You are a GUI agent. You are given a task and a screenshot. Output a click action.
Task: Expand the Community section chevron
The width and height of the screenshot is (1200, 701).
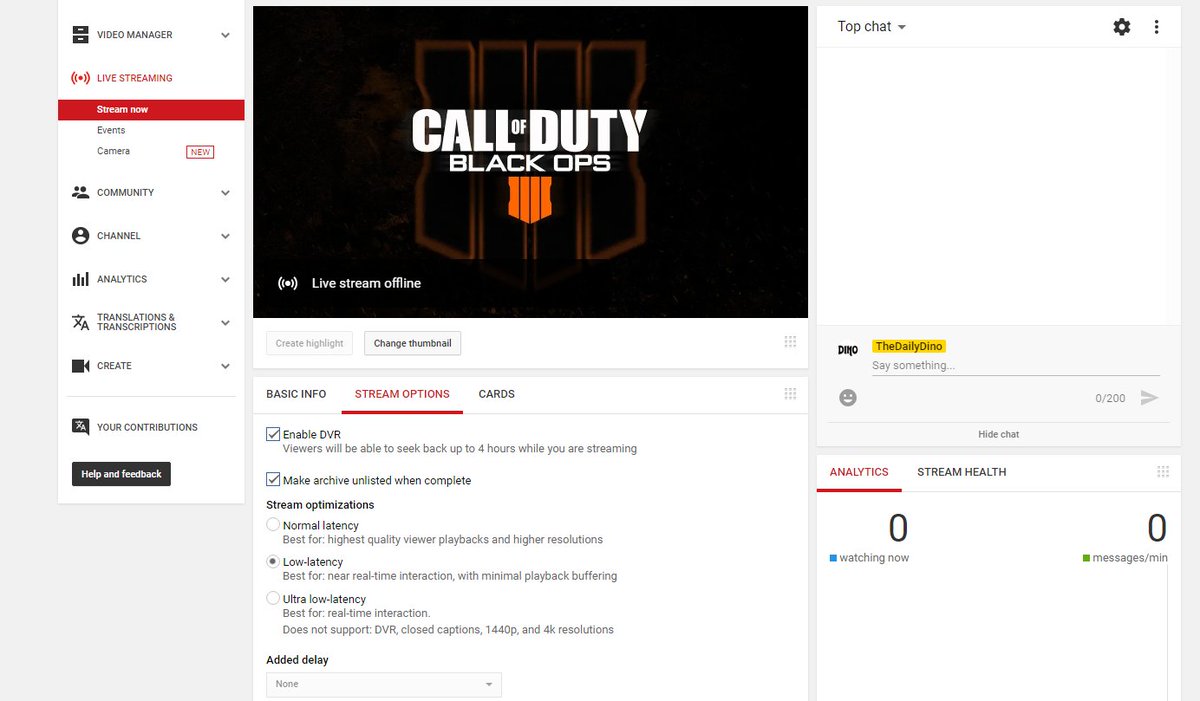coord(226,193)
